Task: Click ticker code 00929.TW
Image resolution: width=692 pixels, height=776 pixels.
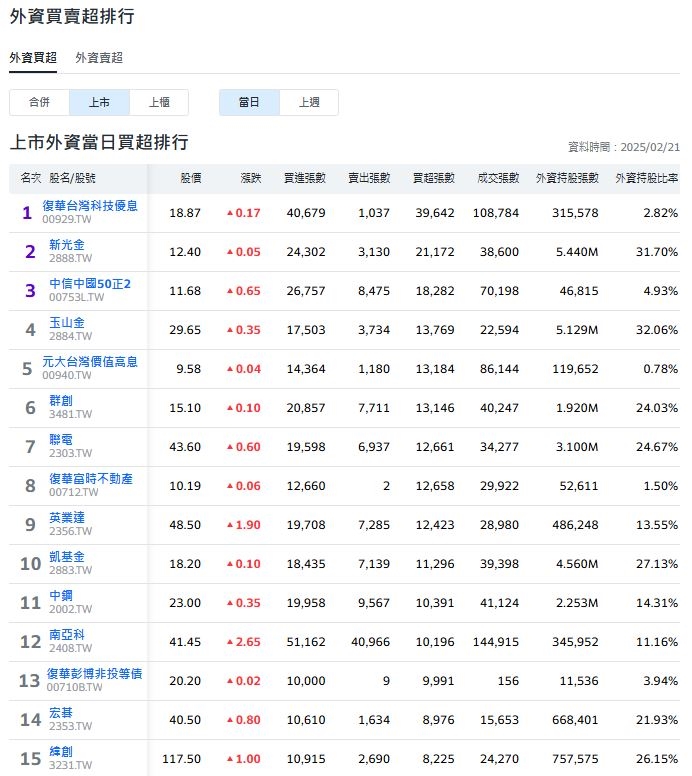Action: pos(67,219)
